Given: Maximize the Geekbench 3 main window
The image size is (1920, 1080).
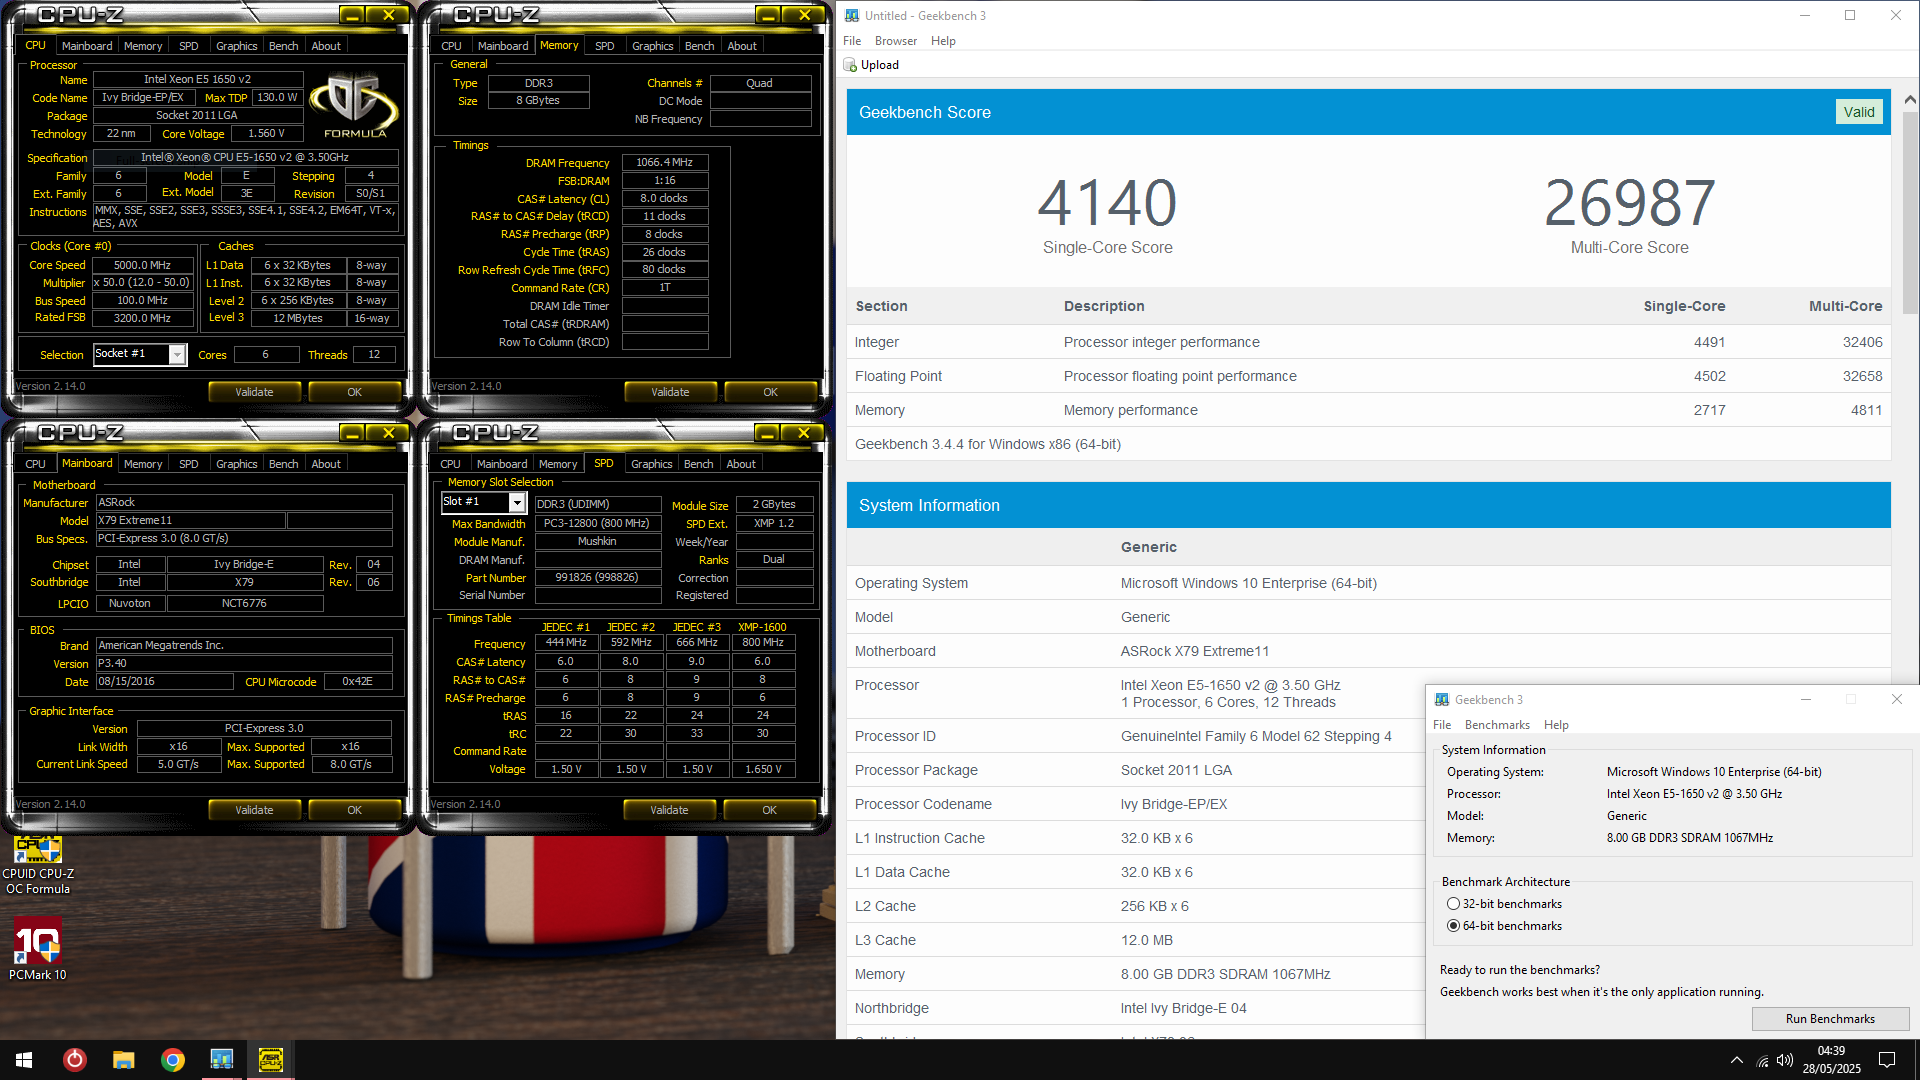Looking at the screenshot, I should coord(1850,15).
